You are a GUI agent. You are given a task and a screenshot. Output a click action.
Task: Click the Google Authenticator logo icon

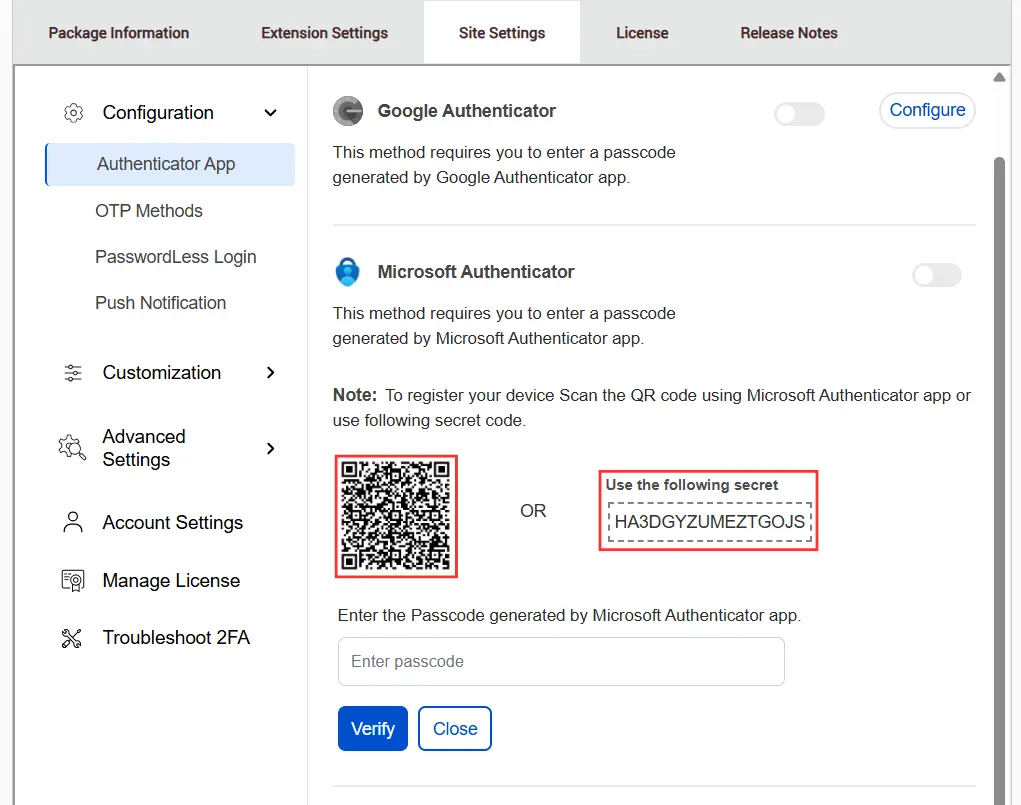click(347, 111)
